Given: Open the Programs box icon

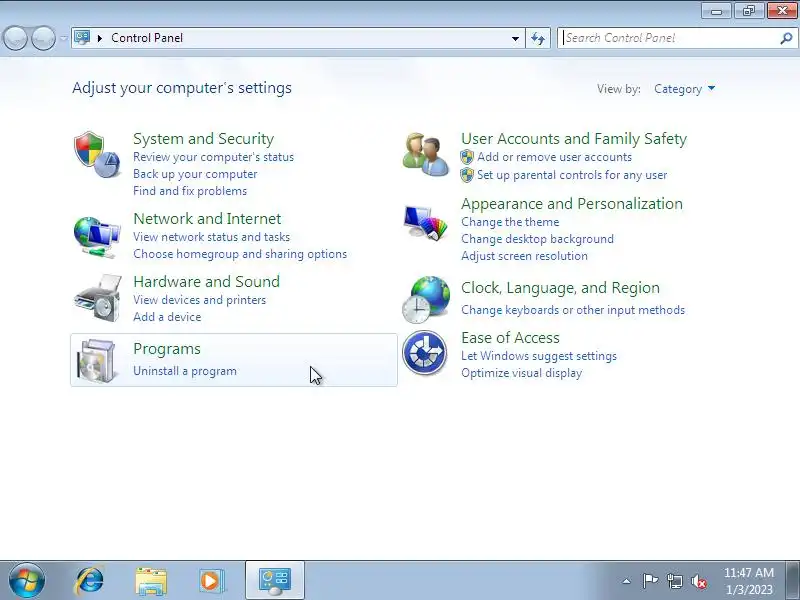Looking at the screenshot, I should point(97,361).
